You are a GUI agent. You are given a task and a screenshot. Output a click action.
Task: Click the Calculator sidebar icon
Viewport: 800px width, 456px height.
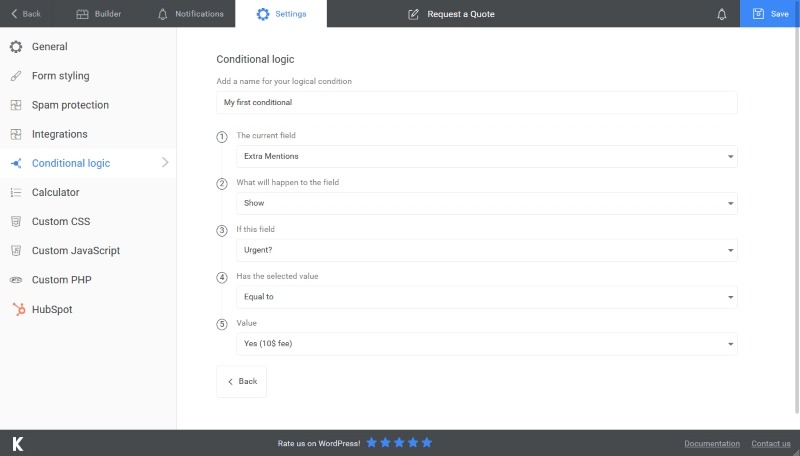click(16, 192)
